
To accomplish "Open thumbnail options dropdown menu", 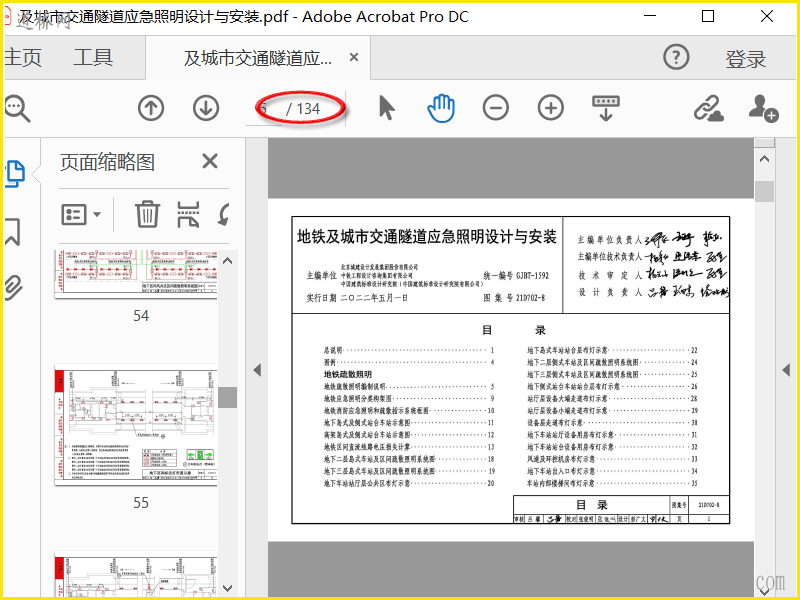I will tap(81, 214).
